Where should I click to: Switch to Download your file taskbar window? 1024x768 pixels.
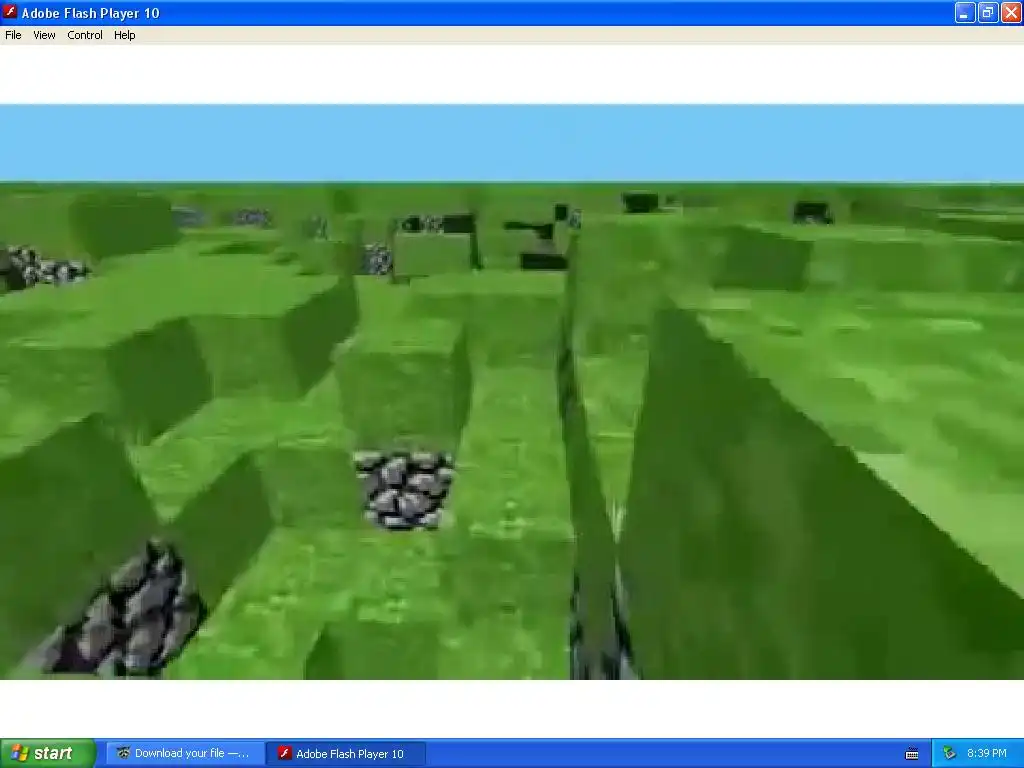click(185, 753)
